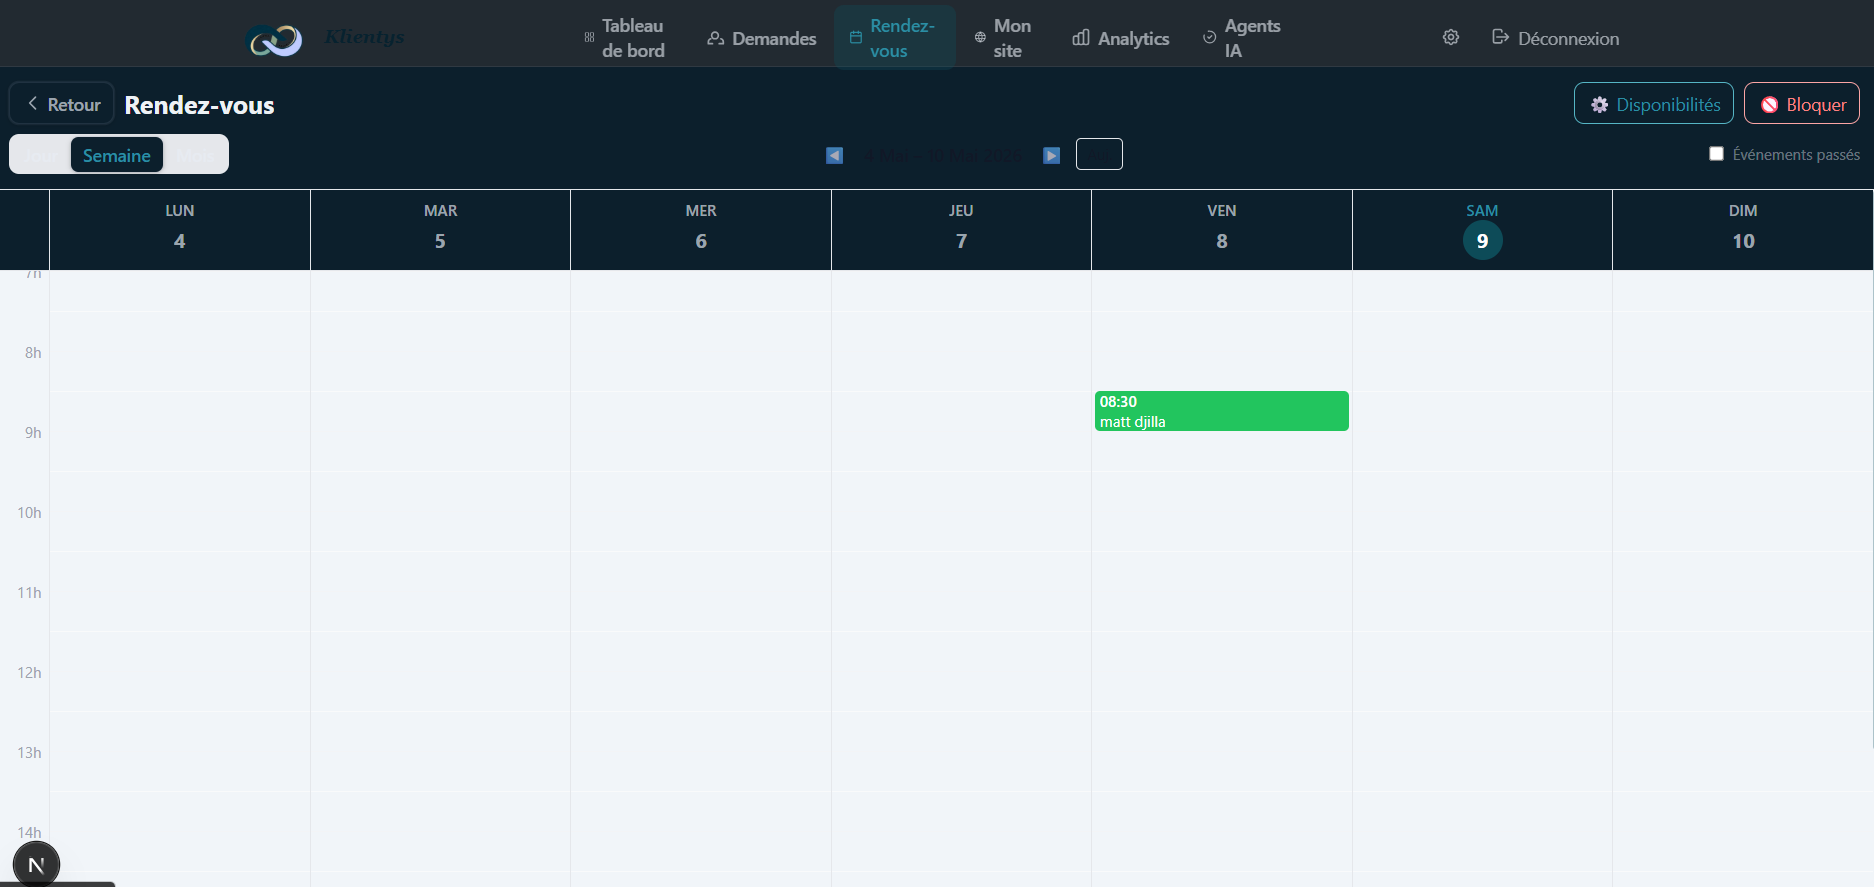Select the DIM 10 day header
The image size is (1874, 887).
click(1743, 229)
